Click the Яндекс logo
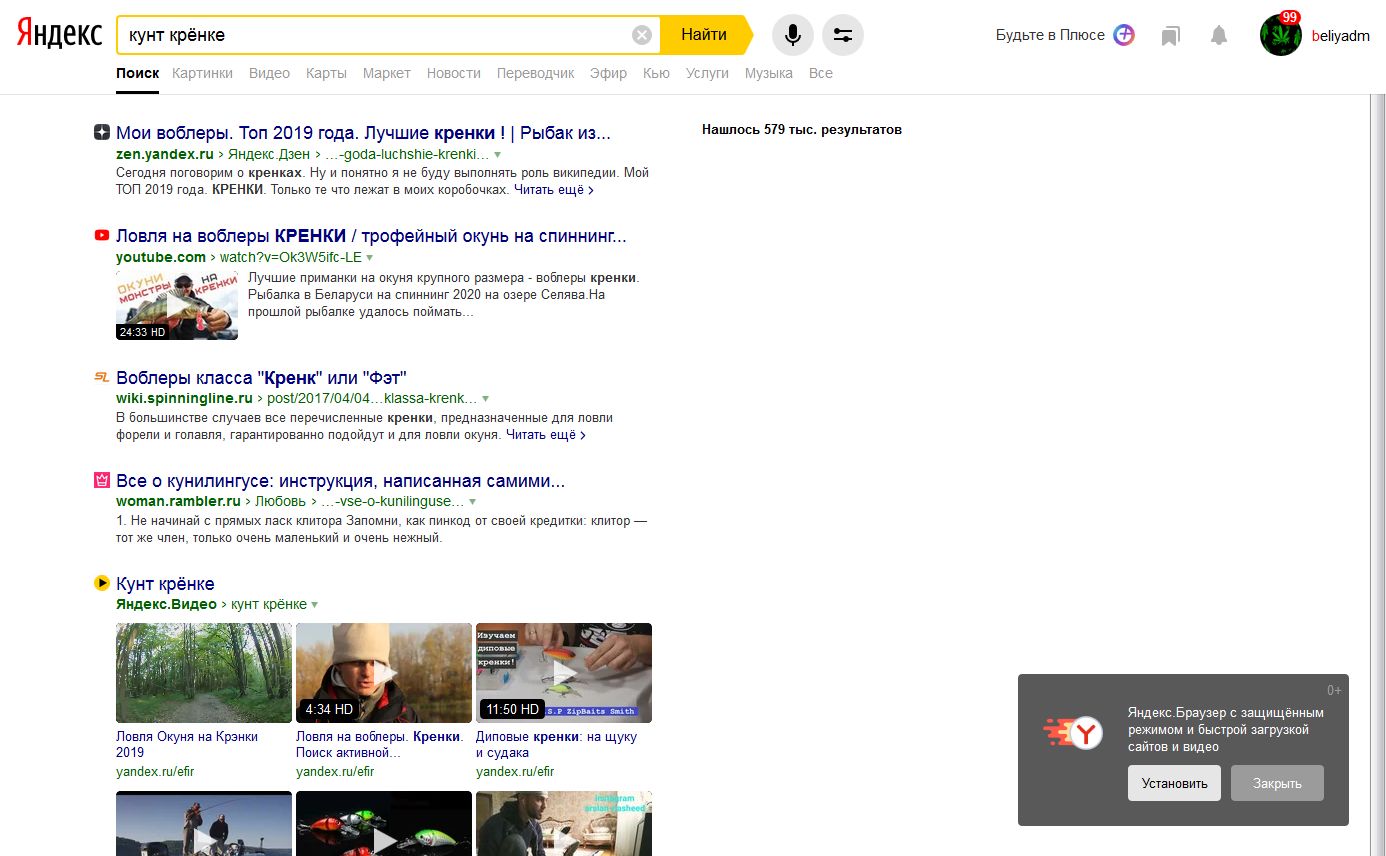 (x=59, y=35)
